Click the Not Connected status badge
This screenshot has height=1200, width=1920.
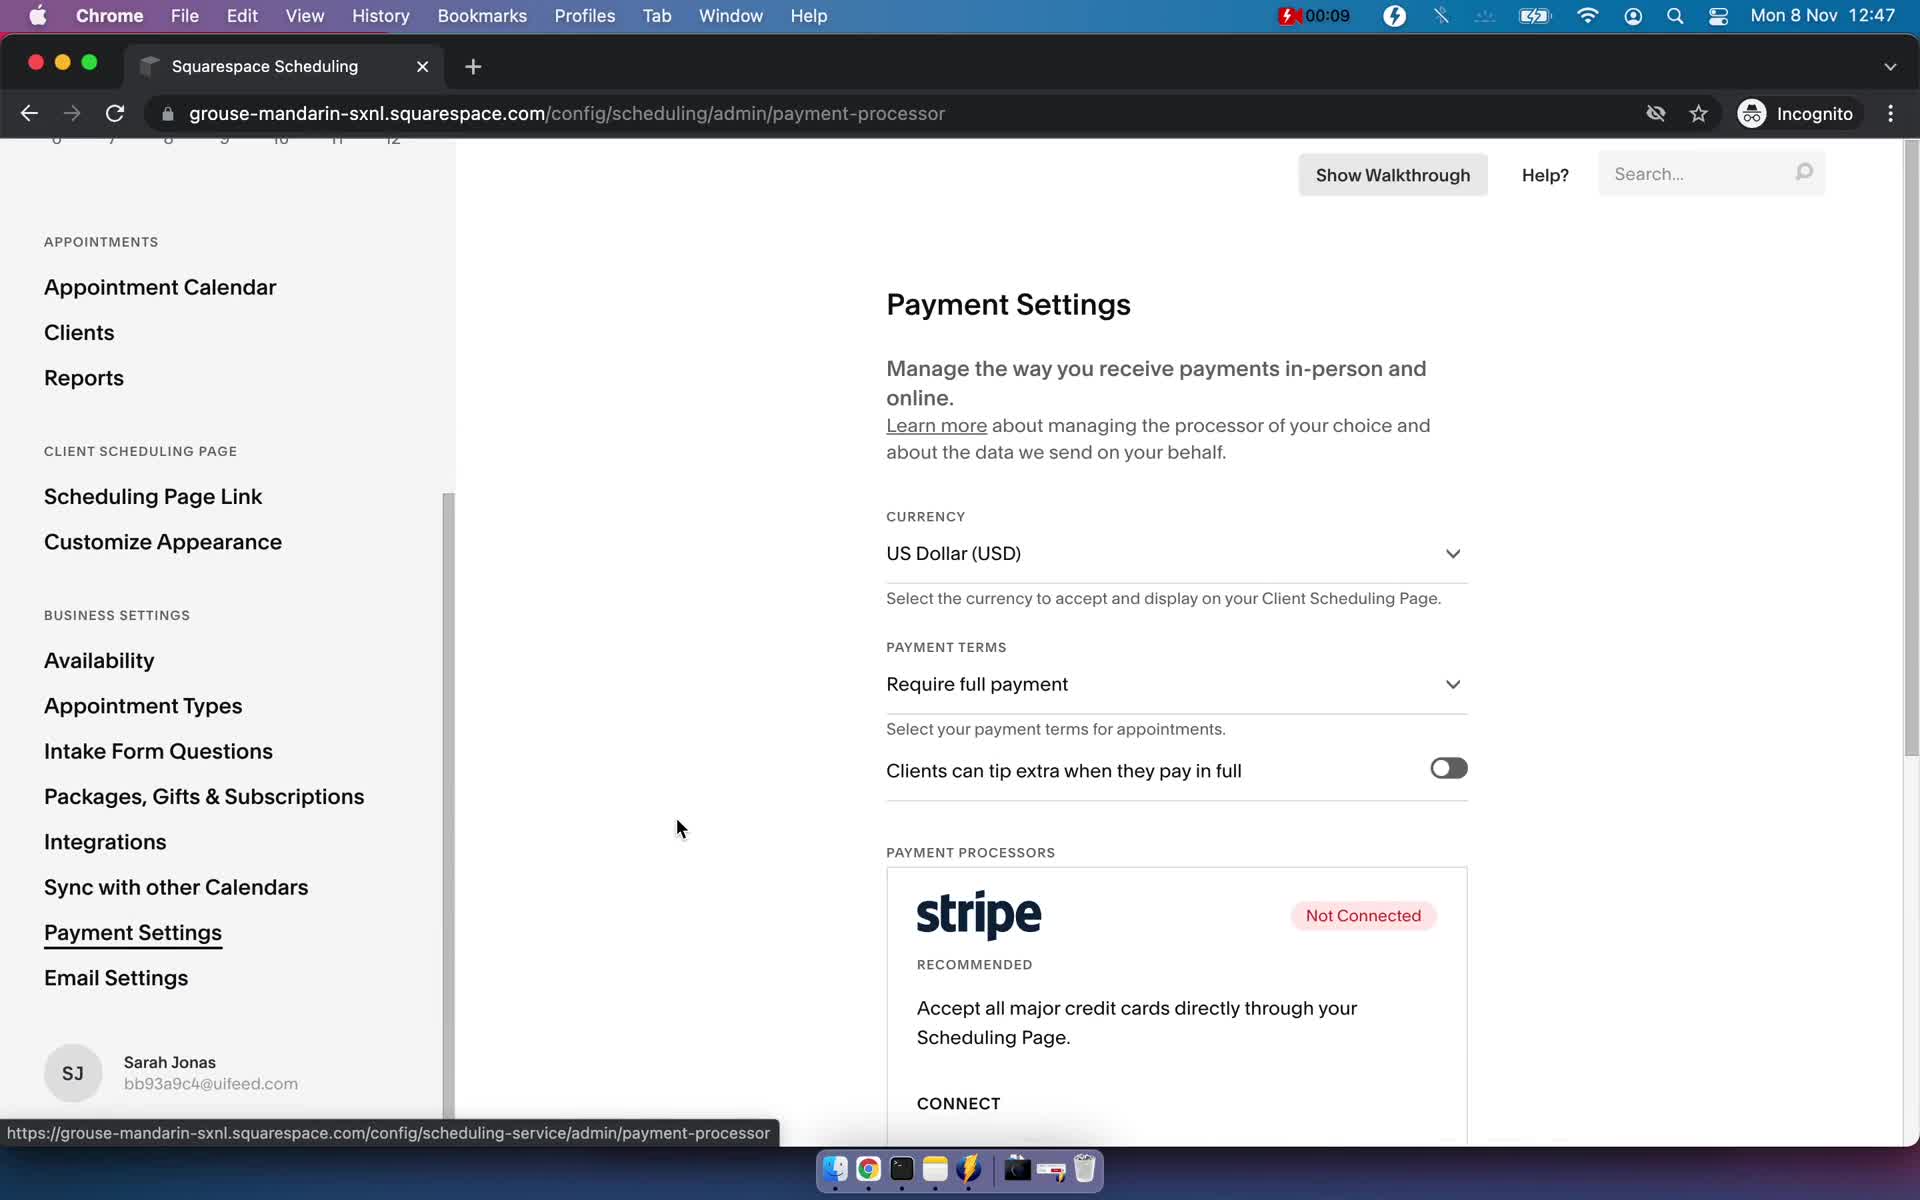pyautogui.click(x=1363, y=916)
